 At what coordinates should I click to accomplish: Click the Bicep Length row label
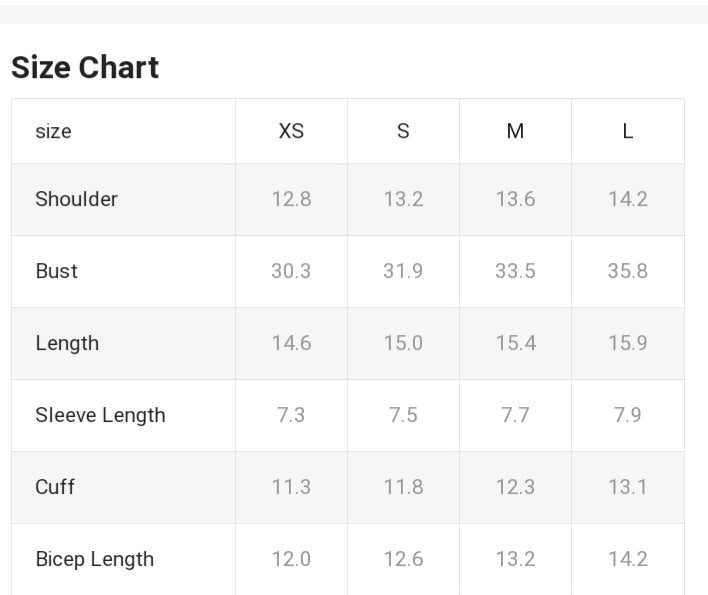(x=94, y=559)
